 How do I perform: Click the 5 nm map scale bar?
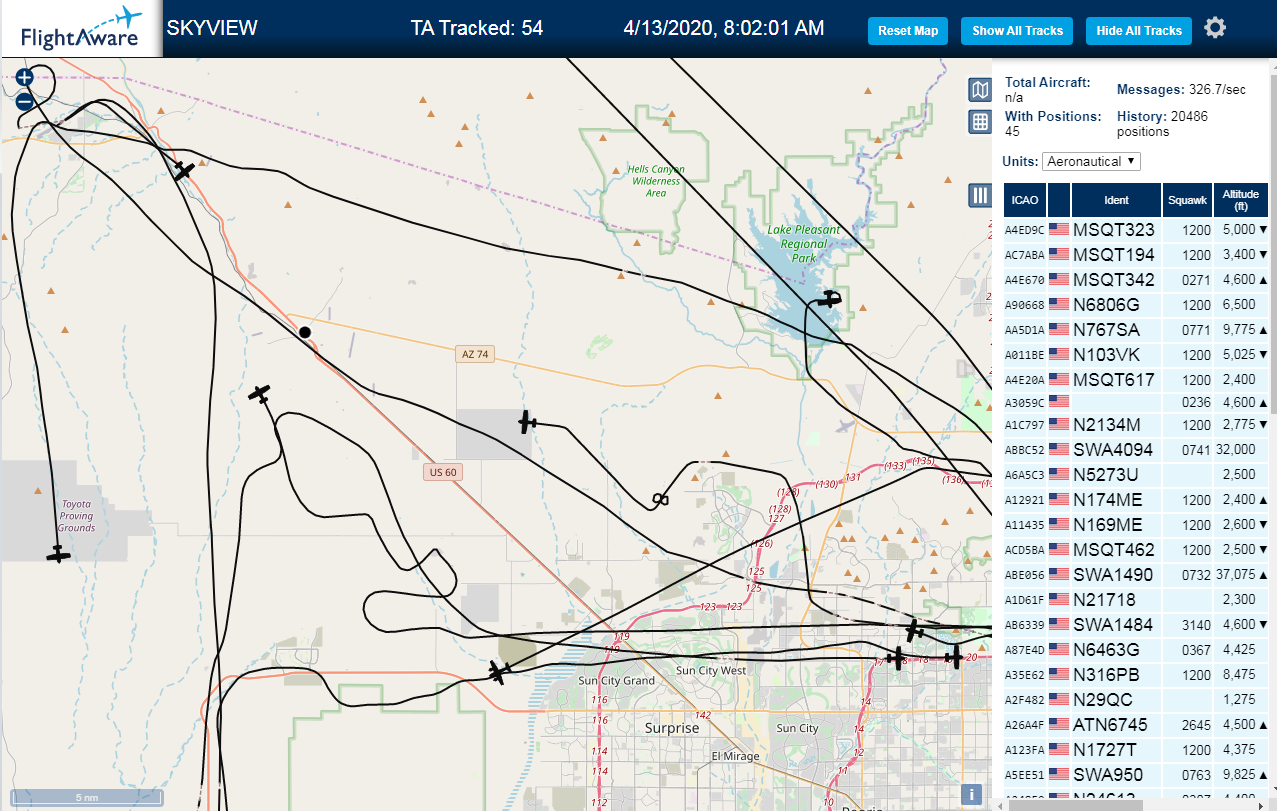click(86, 796)
